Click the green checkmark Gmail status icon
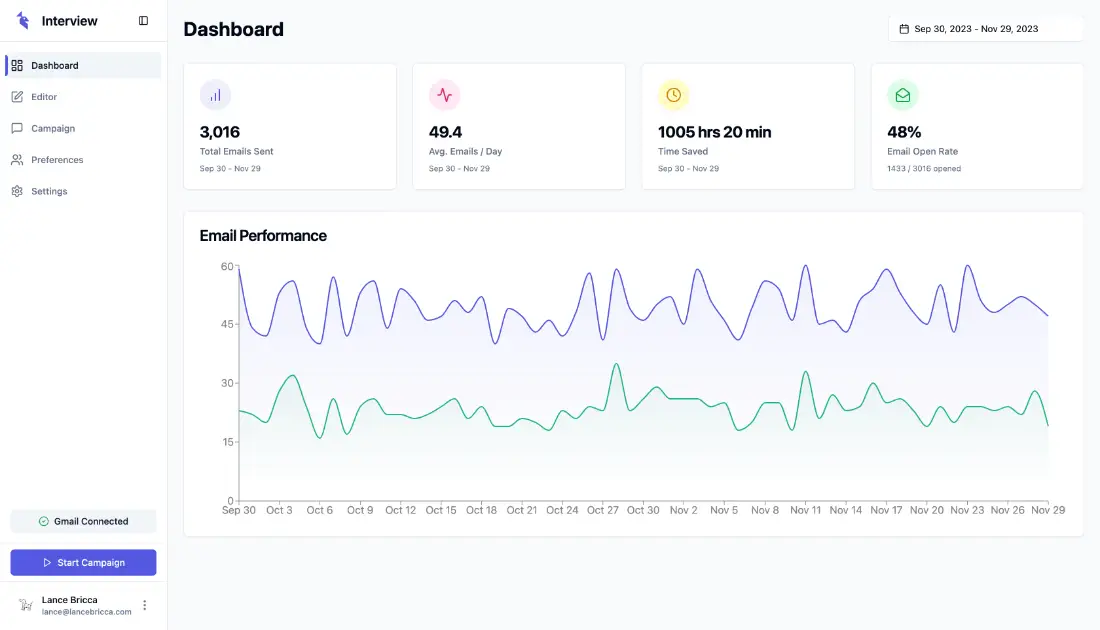 pos(43,521)
